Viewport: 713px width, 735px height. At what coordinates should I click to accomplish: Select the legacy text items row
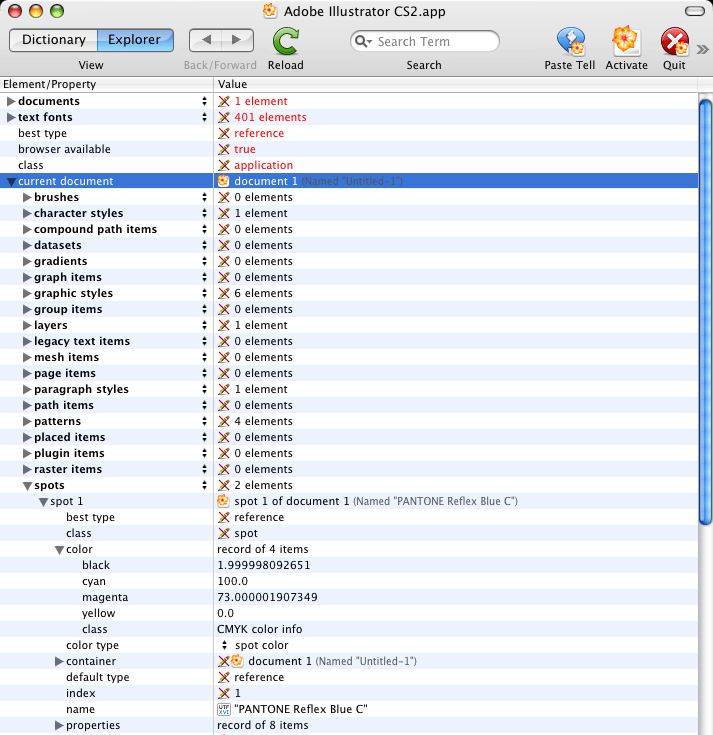click(349, 341)
